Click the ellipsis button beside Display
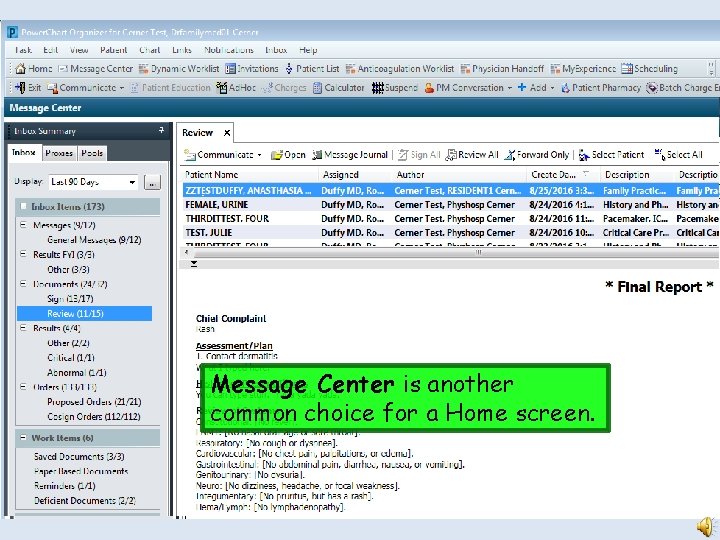 (x=152, y=183)
